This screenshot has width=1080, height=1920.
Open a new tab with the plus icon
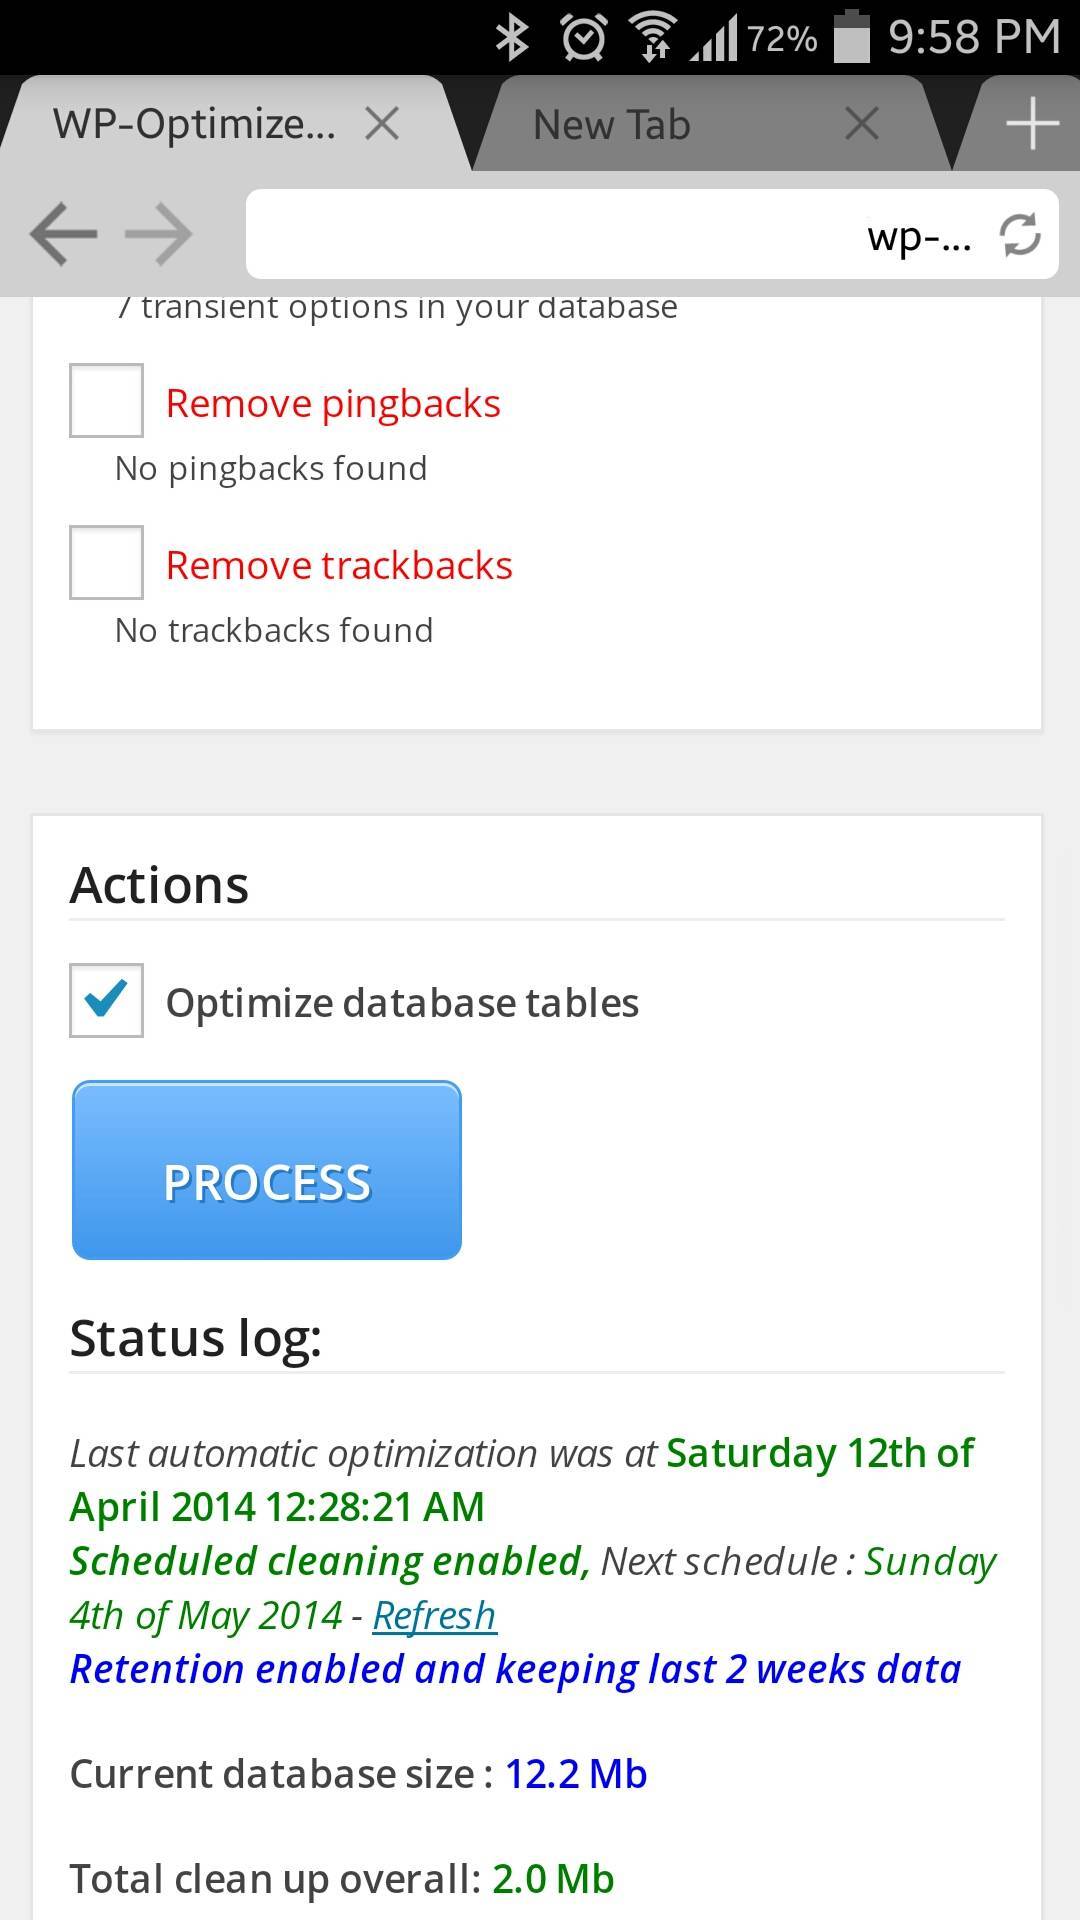(x=1032, y=124)
